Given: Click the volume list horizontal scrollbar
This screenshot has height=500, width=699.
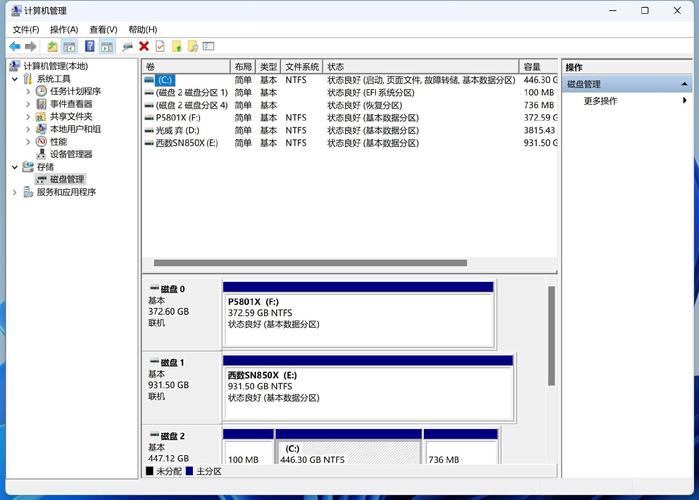Looking at the screenshot, I should 310,263.
